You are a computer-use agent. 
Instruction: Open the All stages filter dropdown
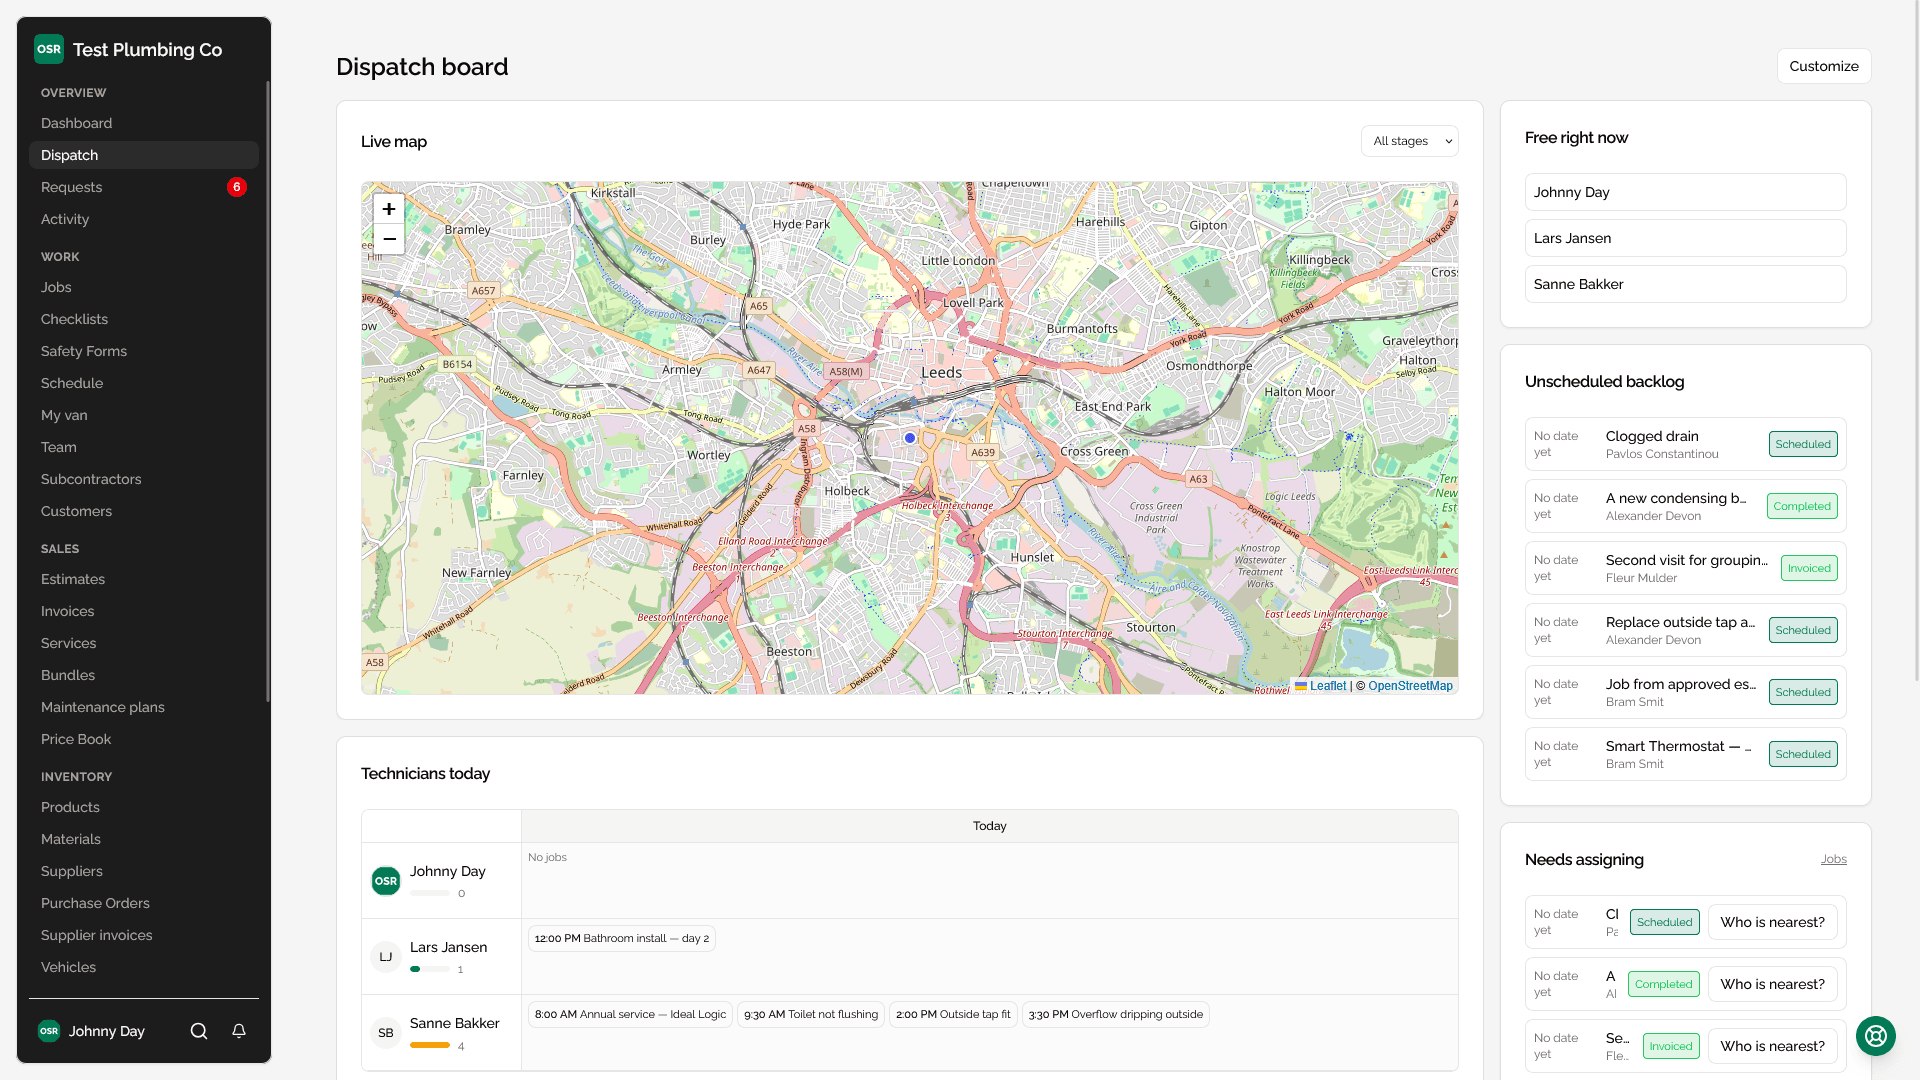tap(1410, 141)
